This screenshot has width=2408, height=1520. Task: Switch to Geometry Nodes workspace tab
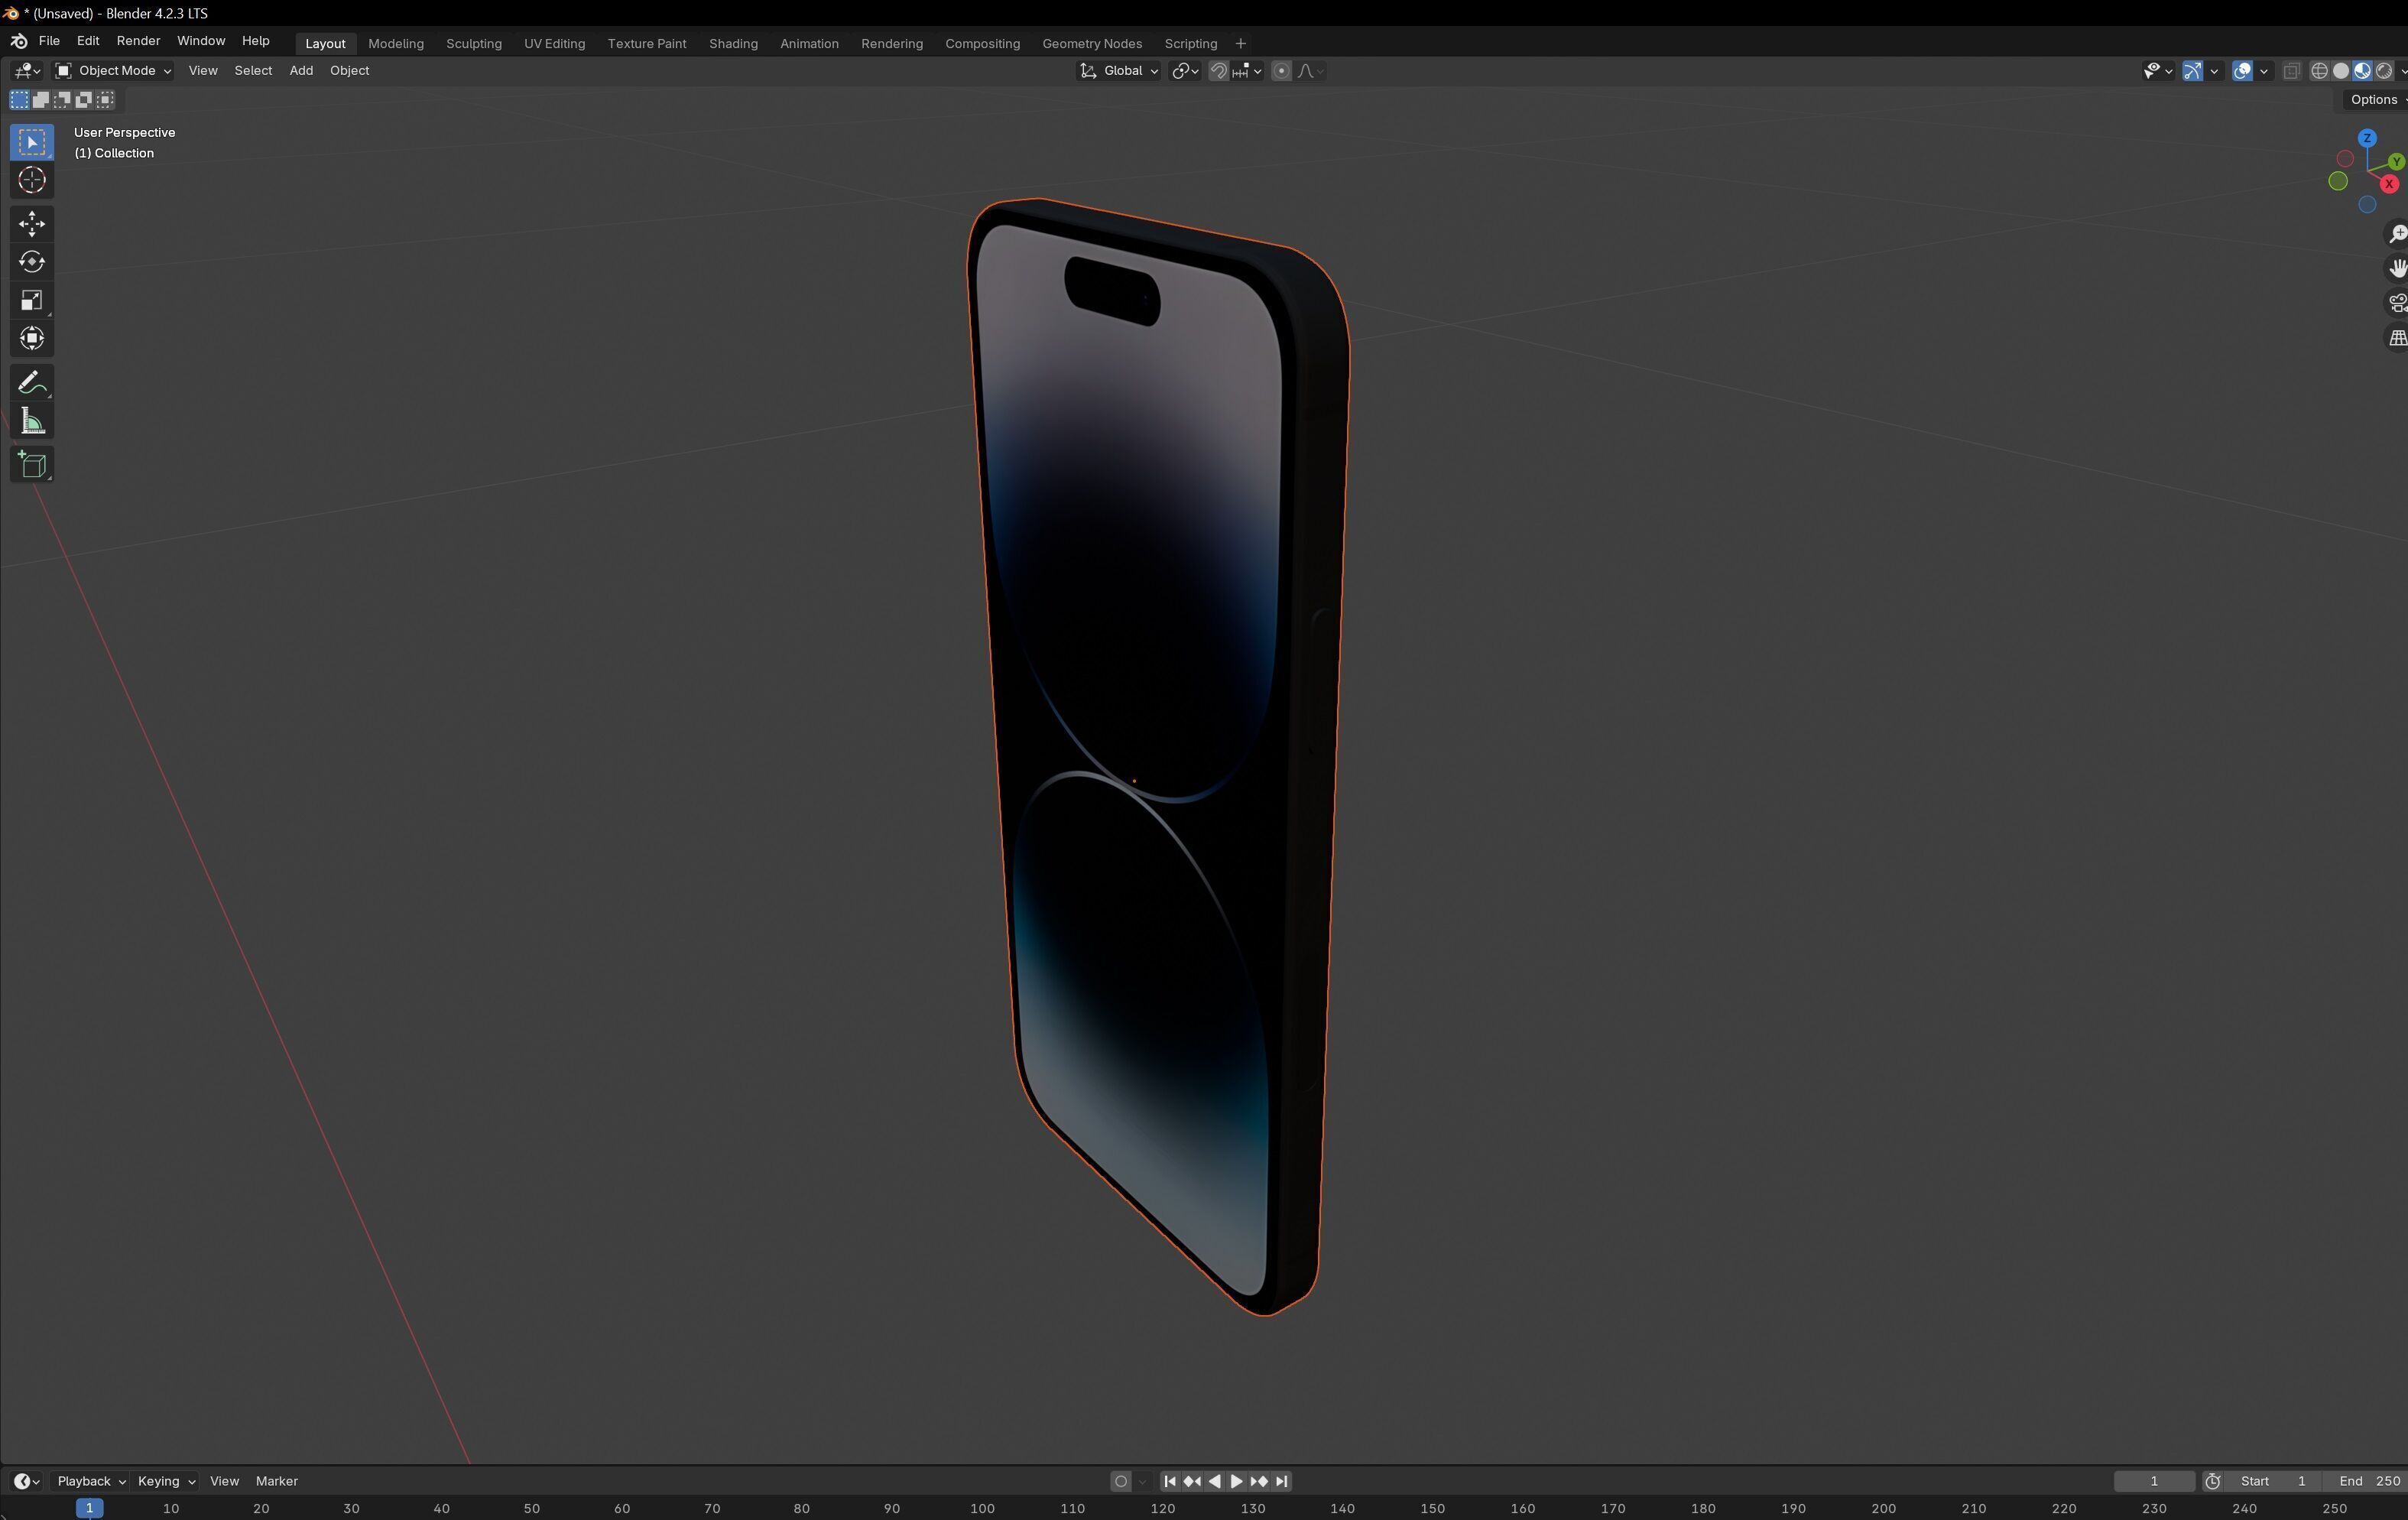pyautogui.click(x=1092, y=43)
